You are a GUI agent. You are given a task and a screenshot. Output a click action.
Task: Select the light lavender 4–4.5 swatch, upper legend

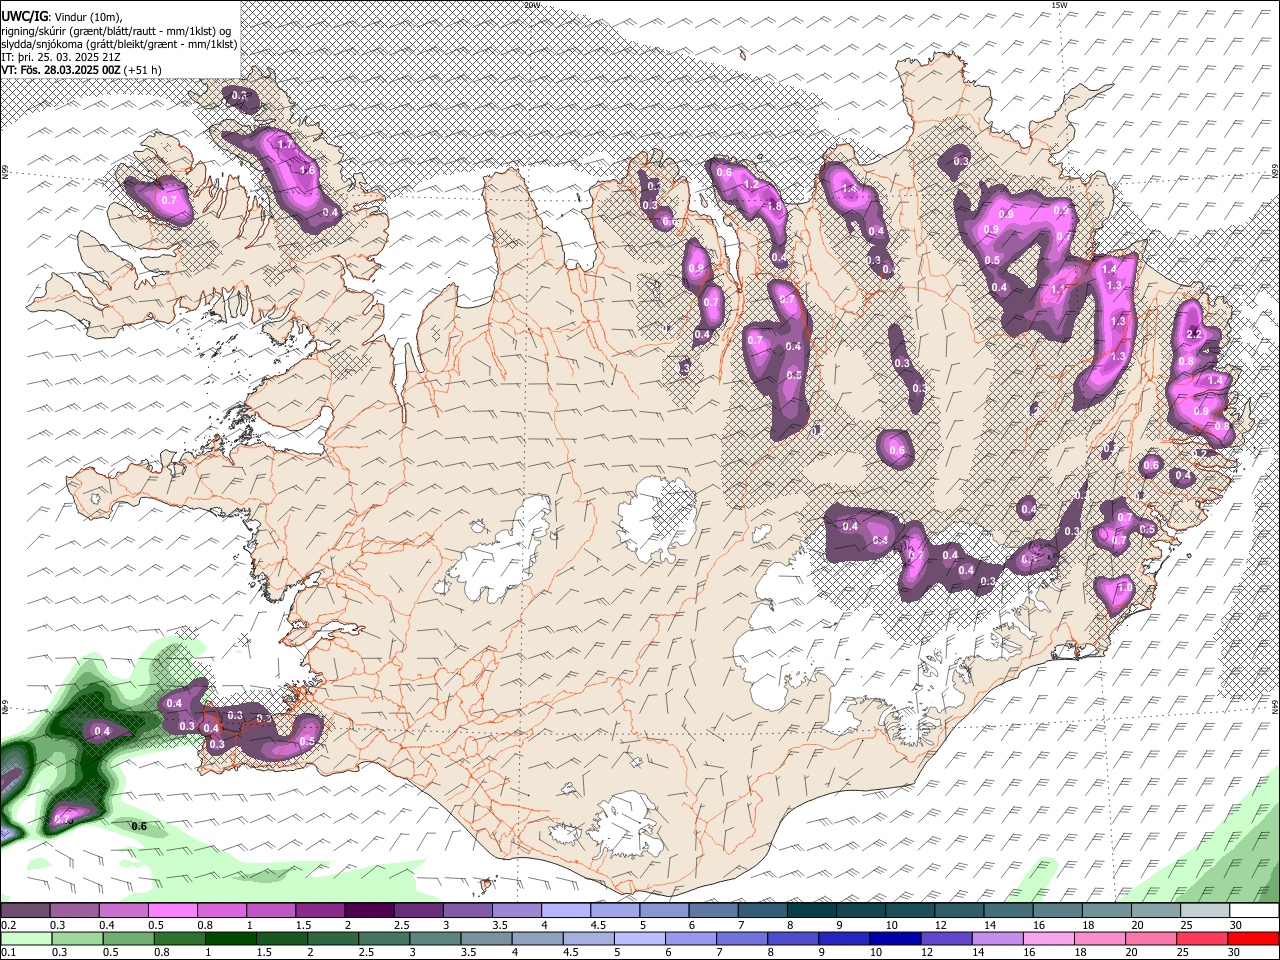click(564, 911)
